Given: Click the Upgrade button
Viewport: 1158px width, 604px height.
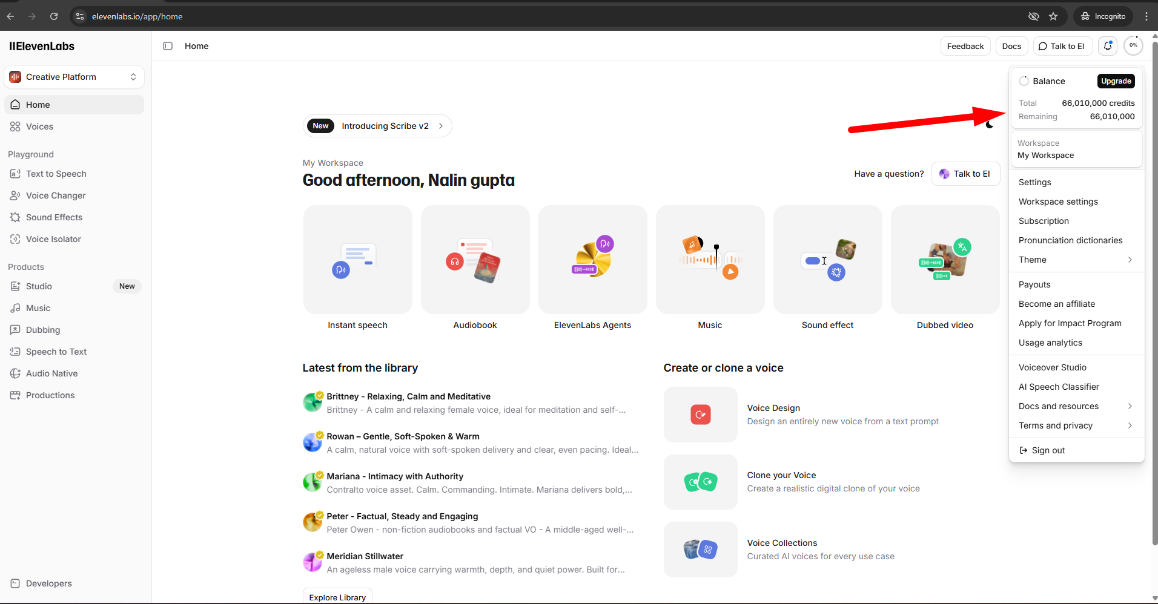Looking at the screenshot, I should pos(1116,81).
